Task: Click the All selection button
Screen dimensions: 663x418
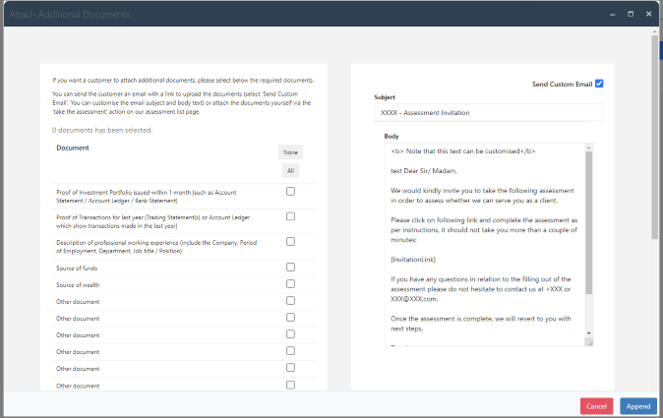Action: [x=290, y=171]
